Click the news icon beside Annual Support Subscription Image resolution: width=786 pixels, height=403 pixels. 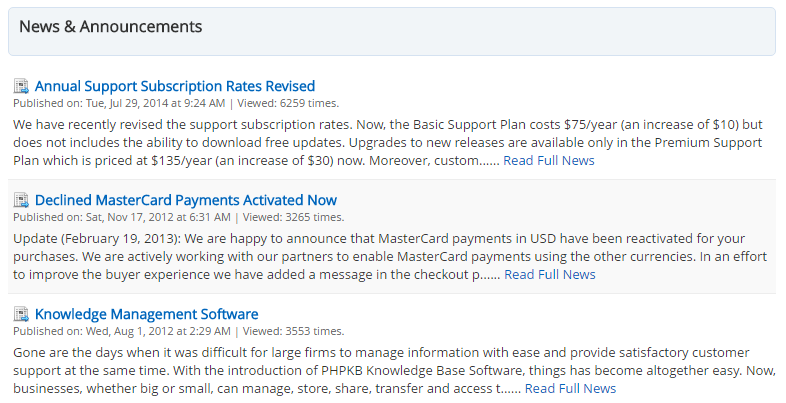(21, 86)
